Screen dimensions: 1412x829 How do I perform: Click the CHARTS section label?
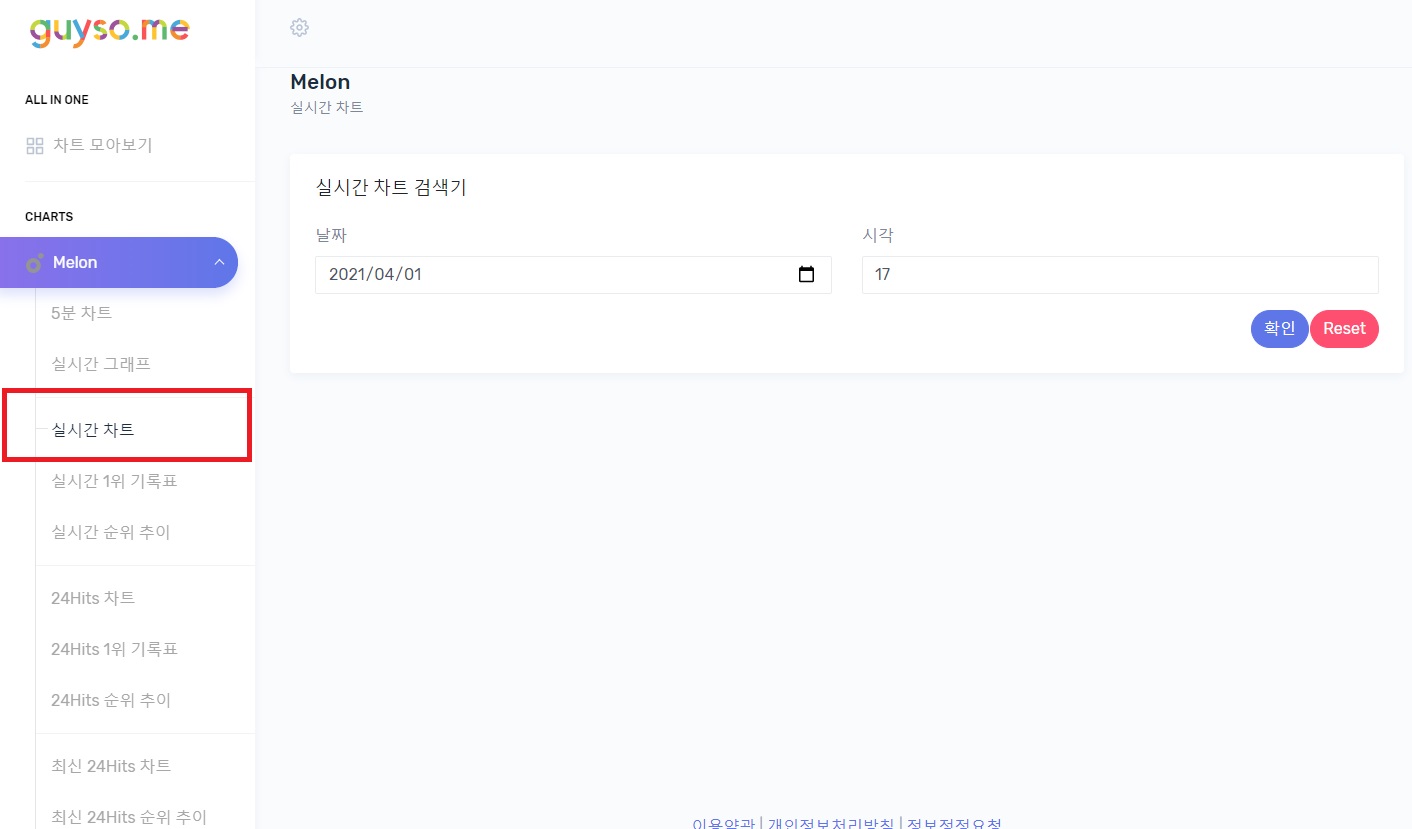click(49, 217)
